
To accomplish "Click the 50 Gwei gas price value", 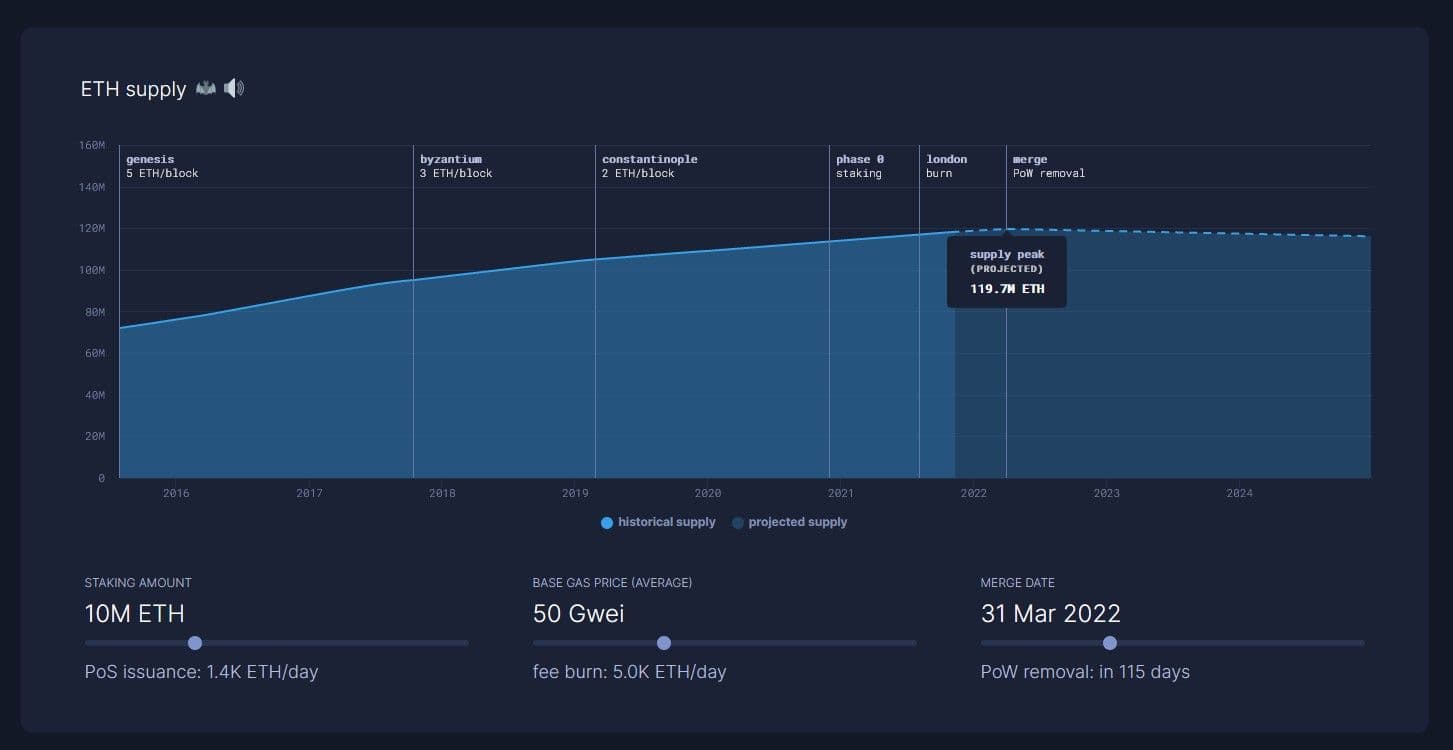I will pos(578,613).
